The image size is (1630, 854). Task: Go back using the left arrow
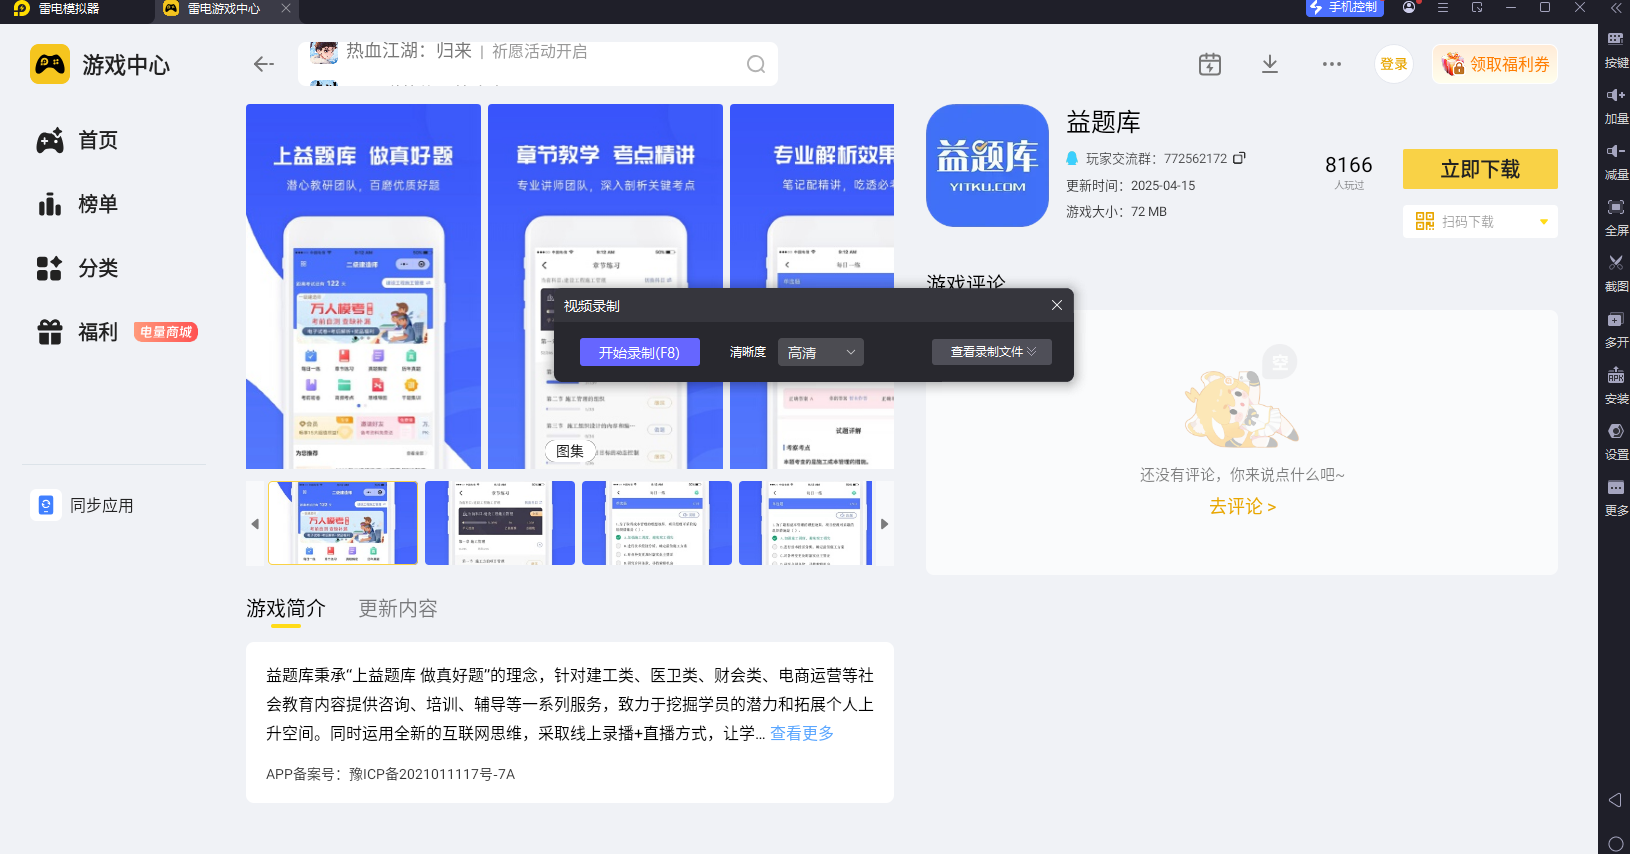[x=264, y=64]
